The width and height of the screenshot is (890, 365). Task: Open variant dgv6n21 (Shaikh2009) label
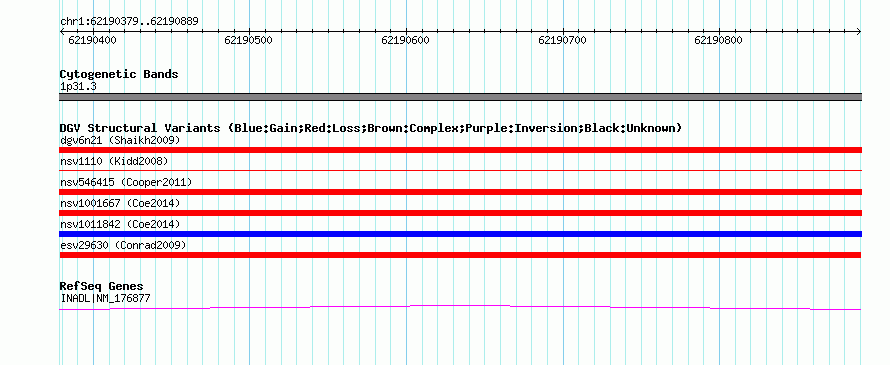click(120, 140)
